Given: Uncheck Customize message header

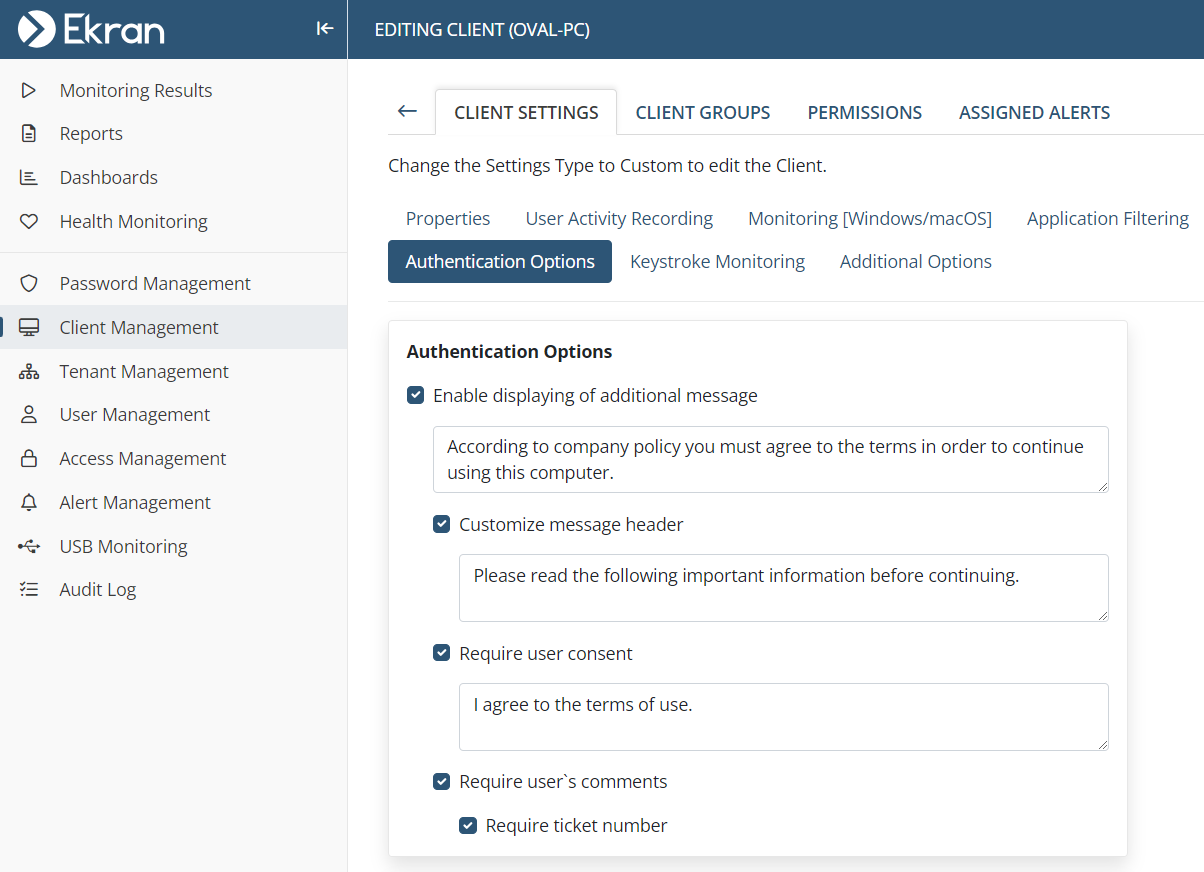Looking at the screenshot, I should tap(442, 525).
